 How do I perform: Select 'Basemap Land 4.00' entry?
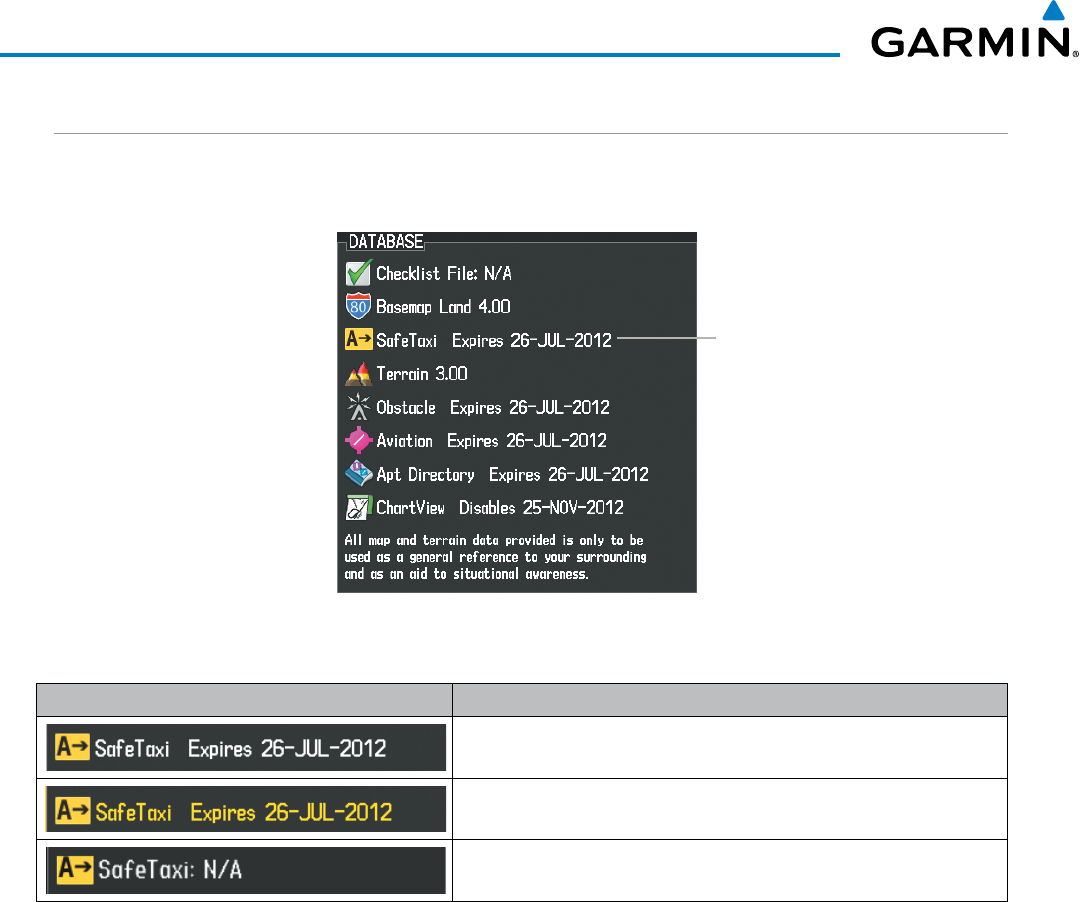443,306
